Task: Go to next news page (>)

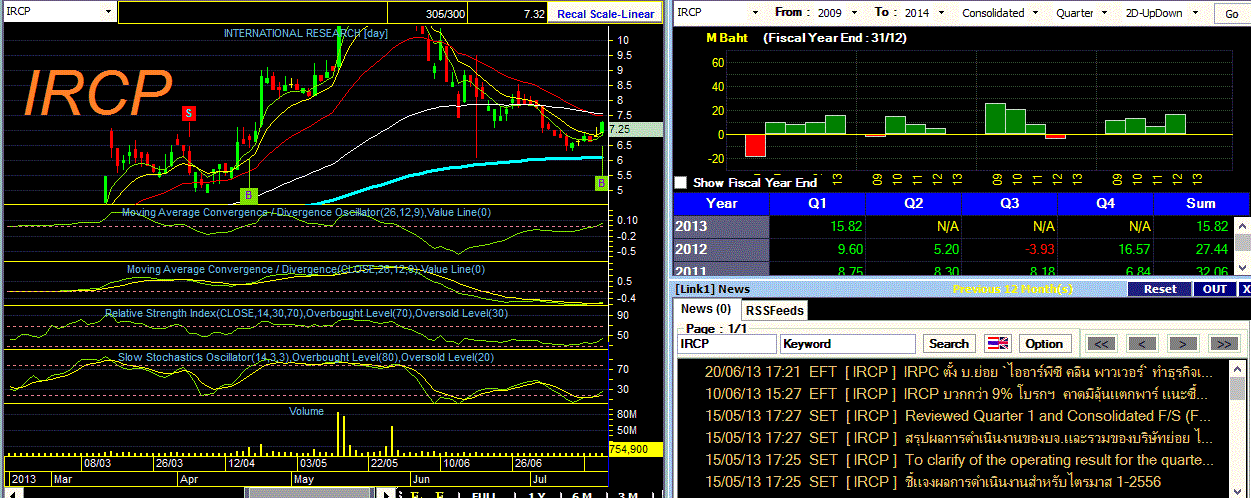Action: pos(1183,344)
